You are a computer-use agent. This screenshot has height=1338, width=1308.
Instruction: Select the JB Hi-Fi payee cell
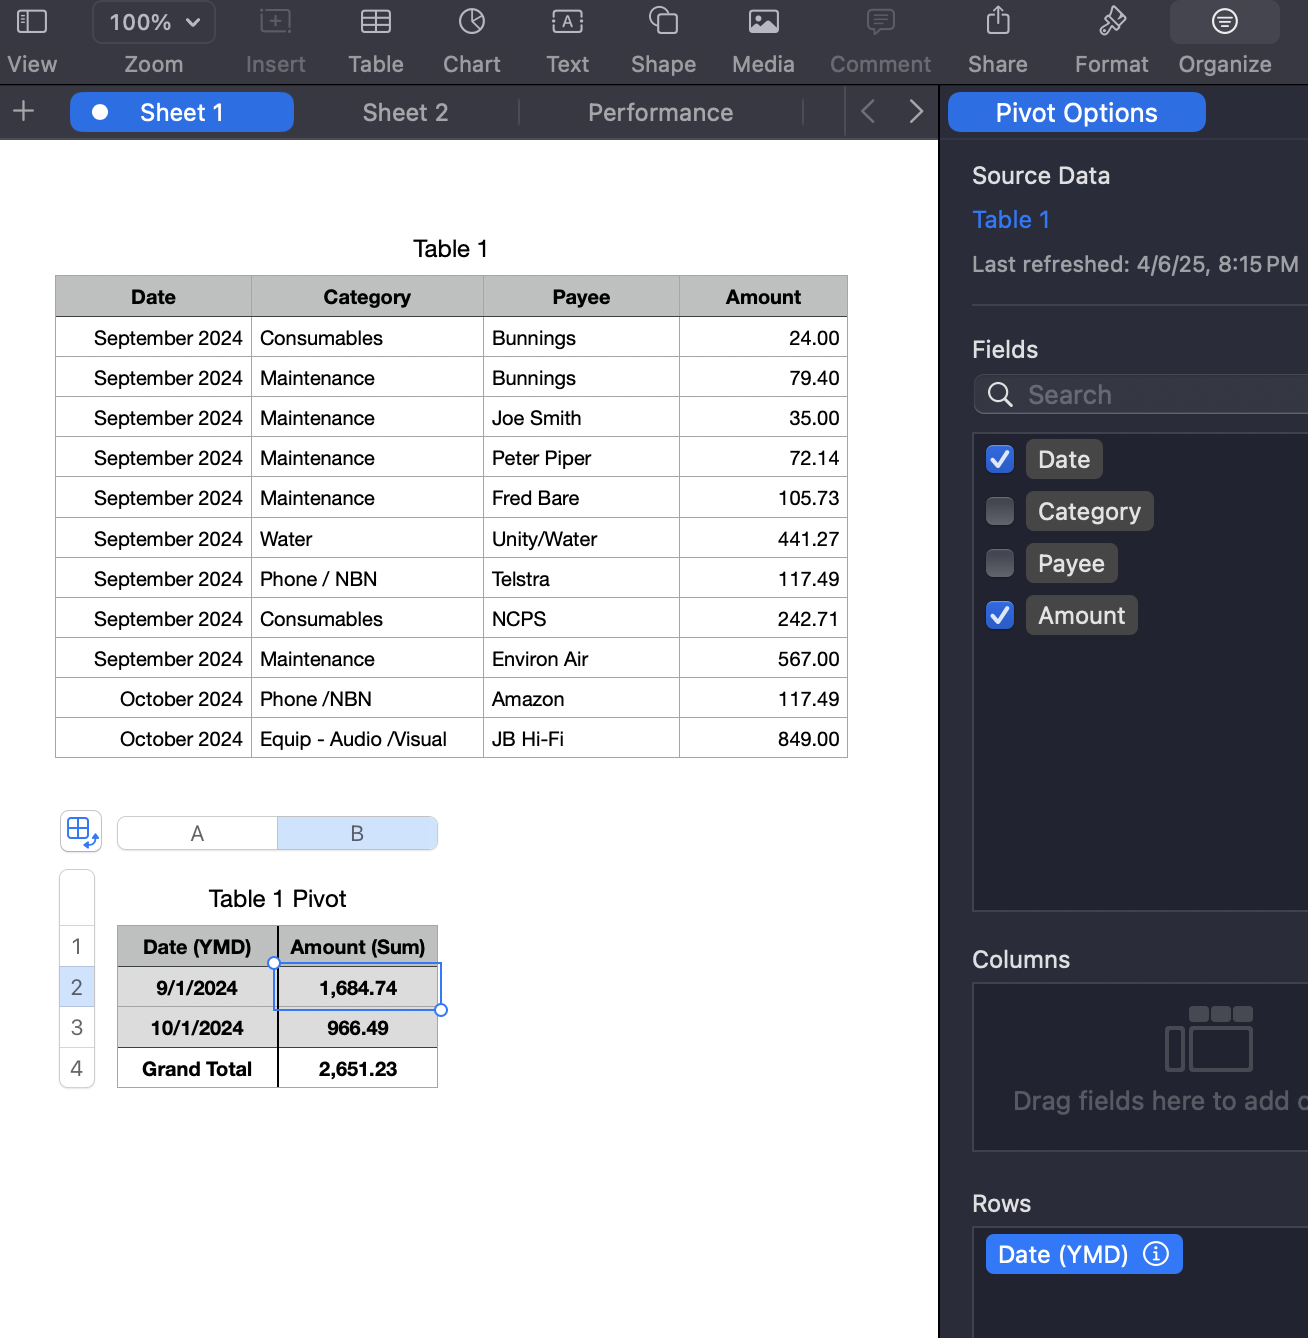click(581, 738)
